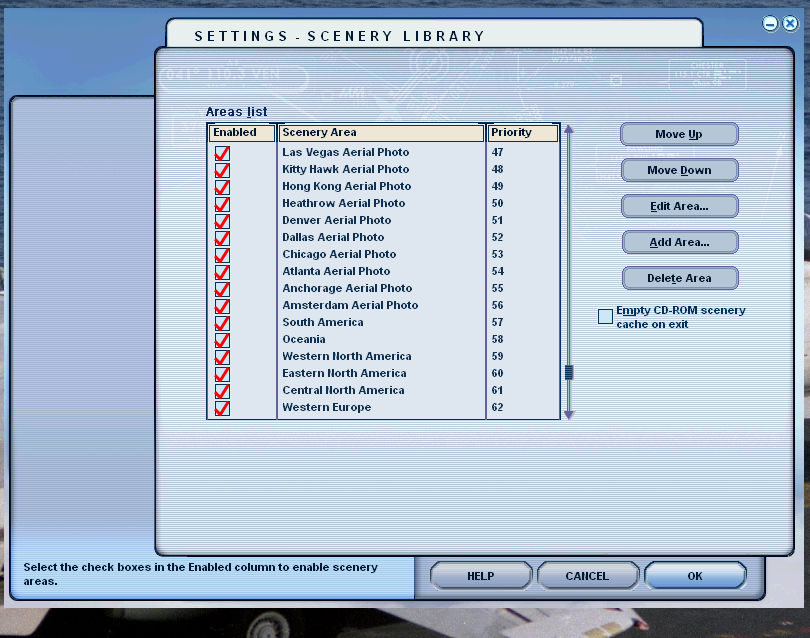Click priority value 47

pyautogui.click(x=497, y=153)
